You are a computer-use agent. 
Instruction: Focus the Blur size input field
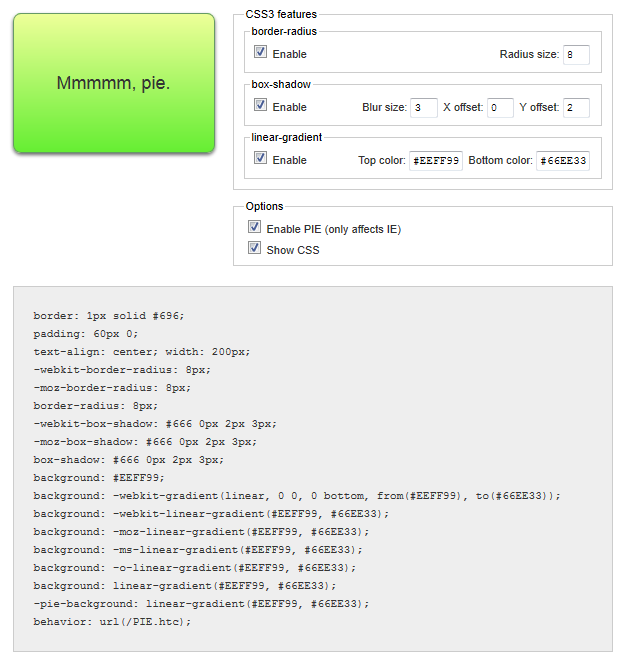pyautogui.click(x=423, y=107)
